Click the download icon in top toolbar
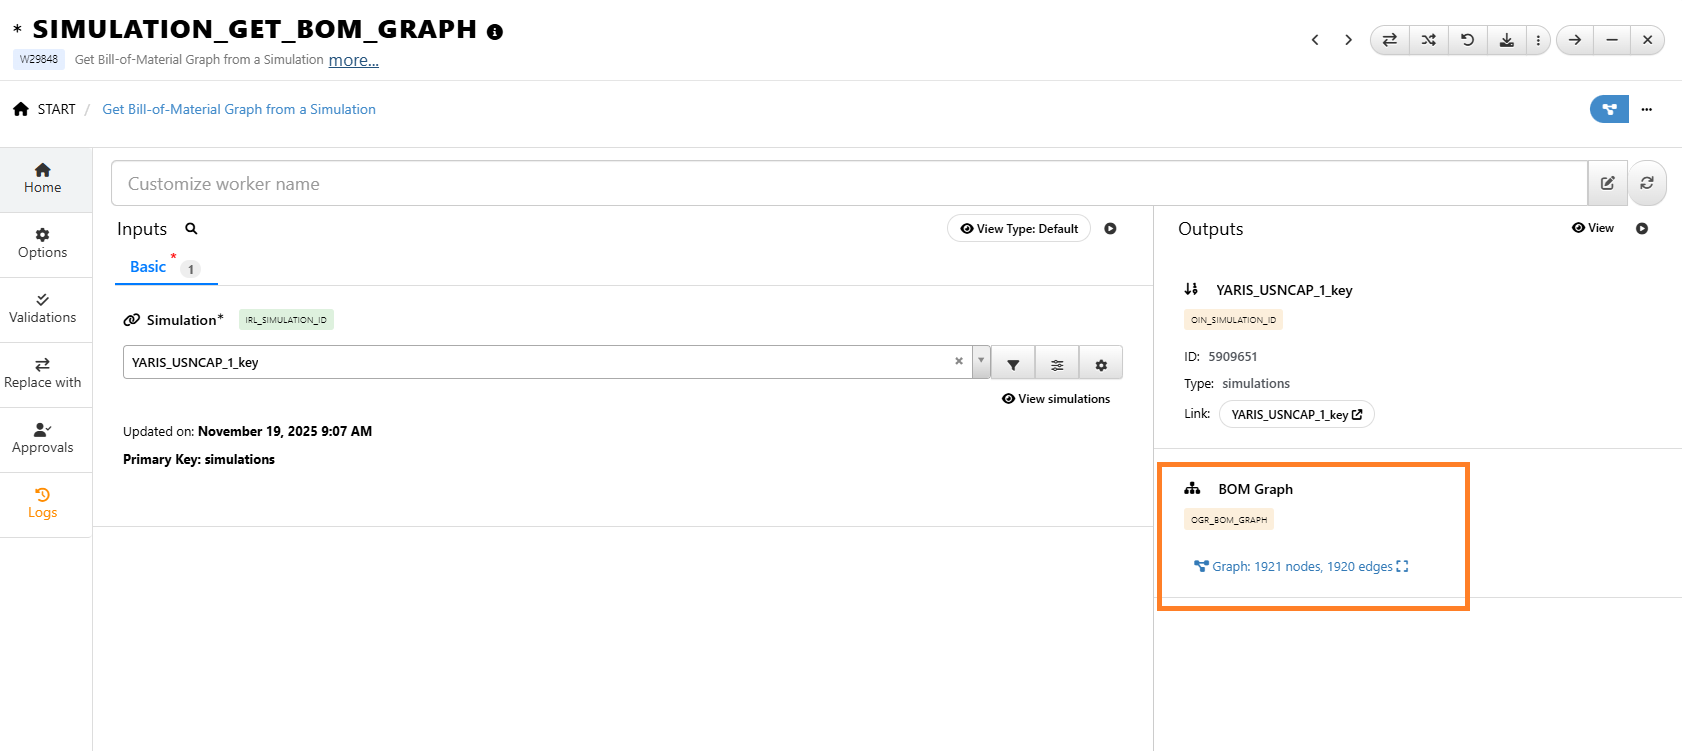 (x=1506, y=40)
